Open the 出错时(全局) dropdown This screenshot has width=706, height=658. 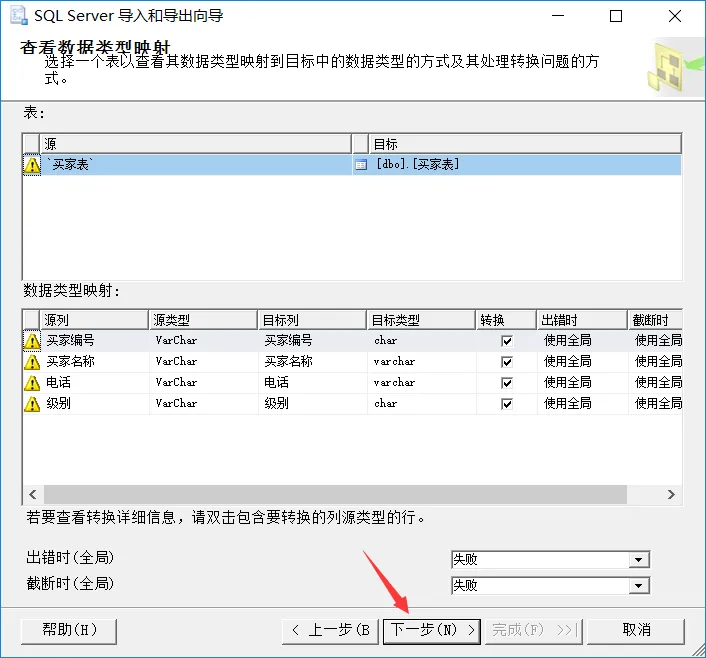[x=638, y=559]
